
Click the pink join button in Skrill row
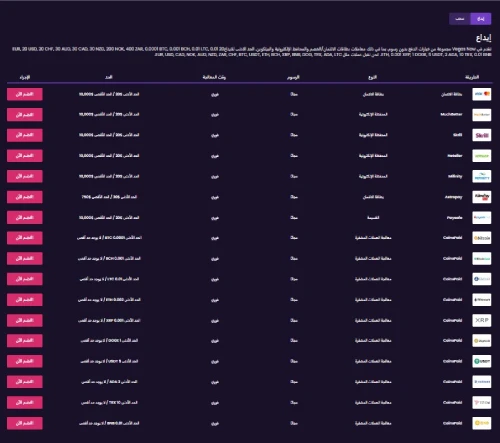(25, 135)
